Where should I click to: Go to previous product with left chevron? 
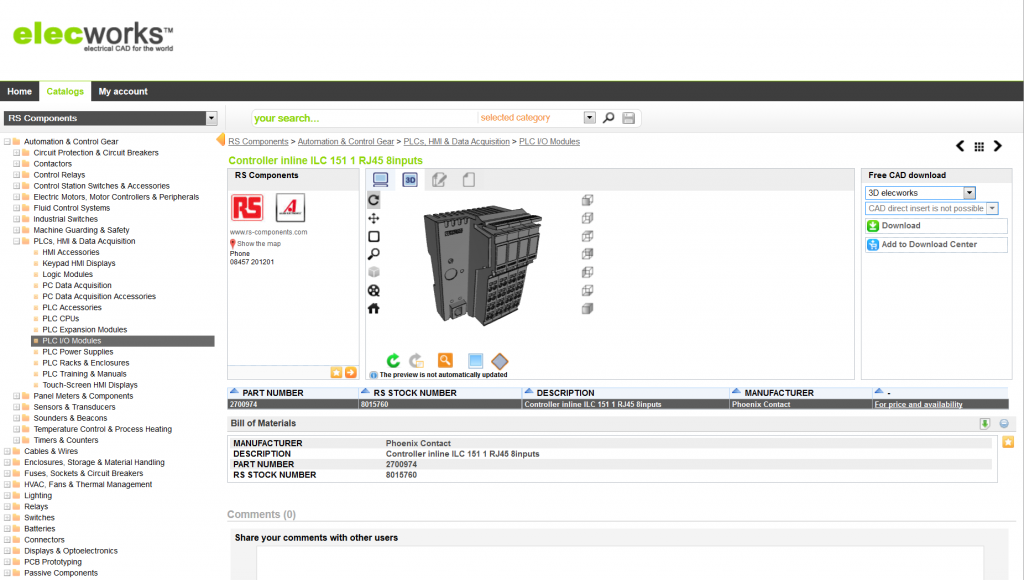(960, 146)
